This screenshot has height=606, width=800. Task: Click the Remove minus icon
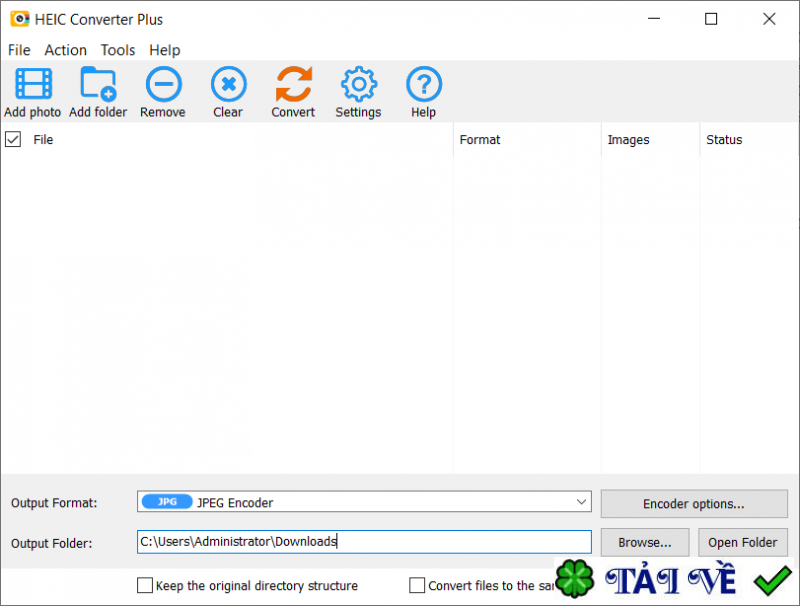pyautogui.click(x=163, y=84)
